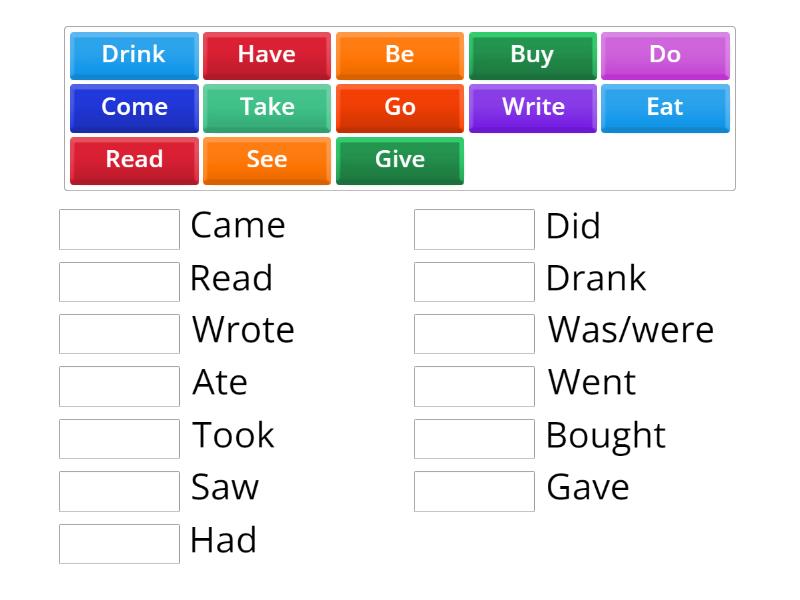
Task: Click the Take tile
Action: point(266,107)
